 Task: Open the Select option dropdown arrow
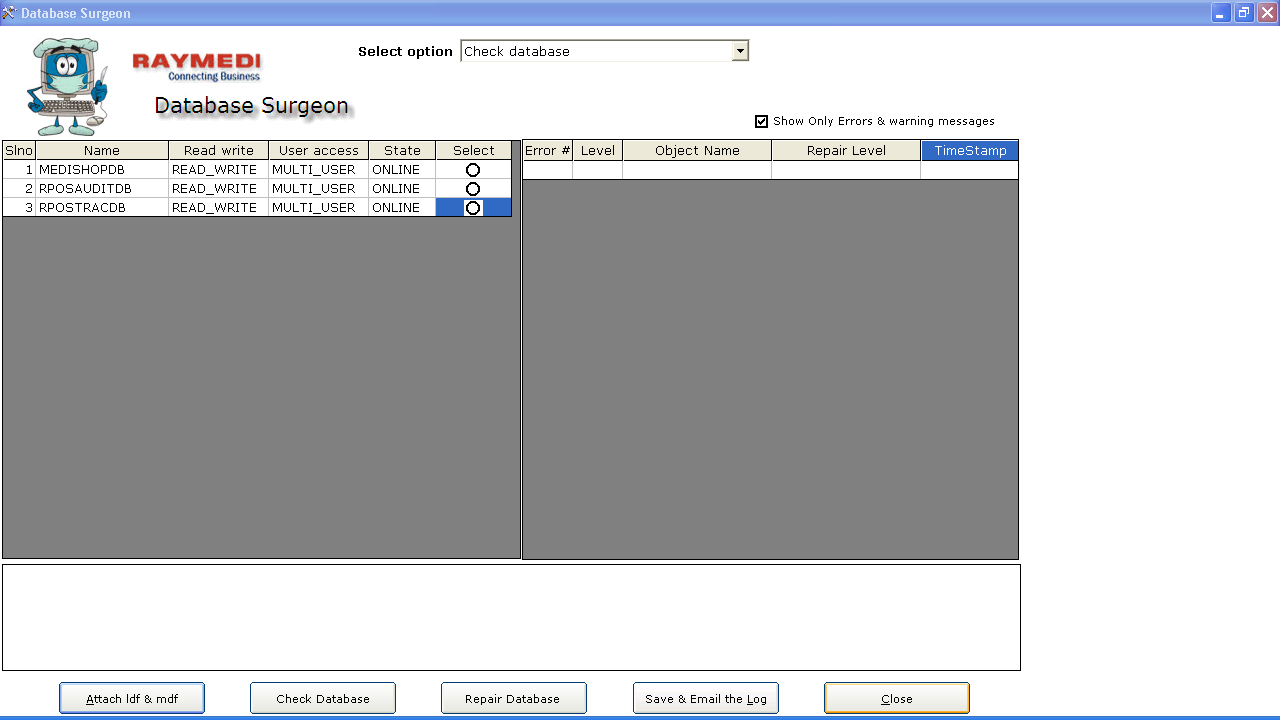click(x=740, y=51)
